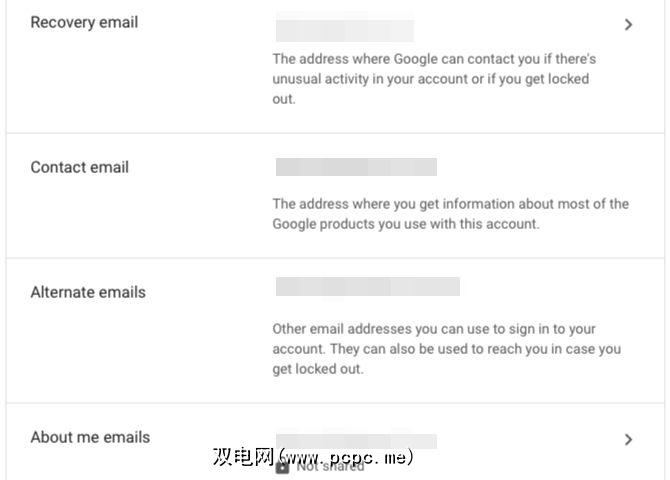Click the Not shared status text
The width and height of the screenshot is (670, 480).
tap(330, 466)
